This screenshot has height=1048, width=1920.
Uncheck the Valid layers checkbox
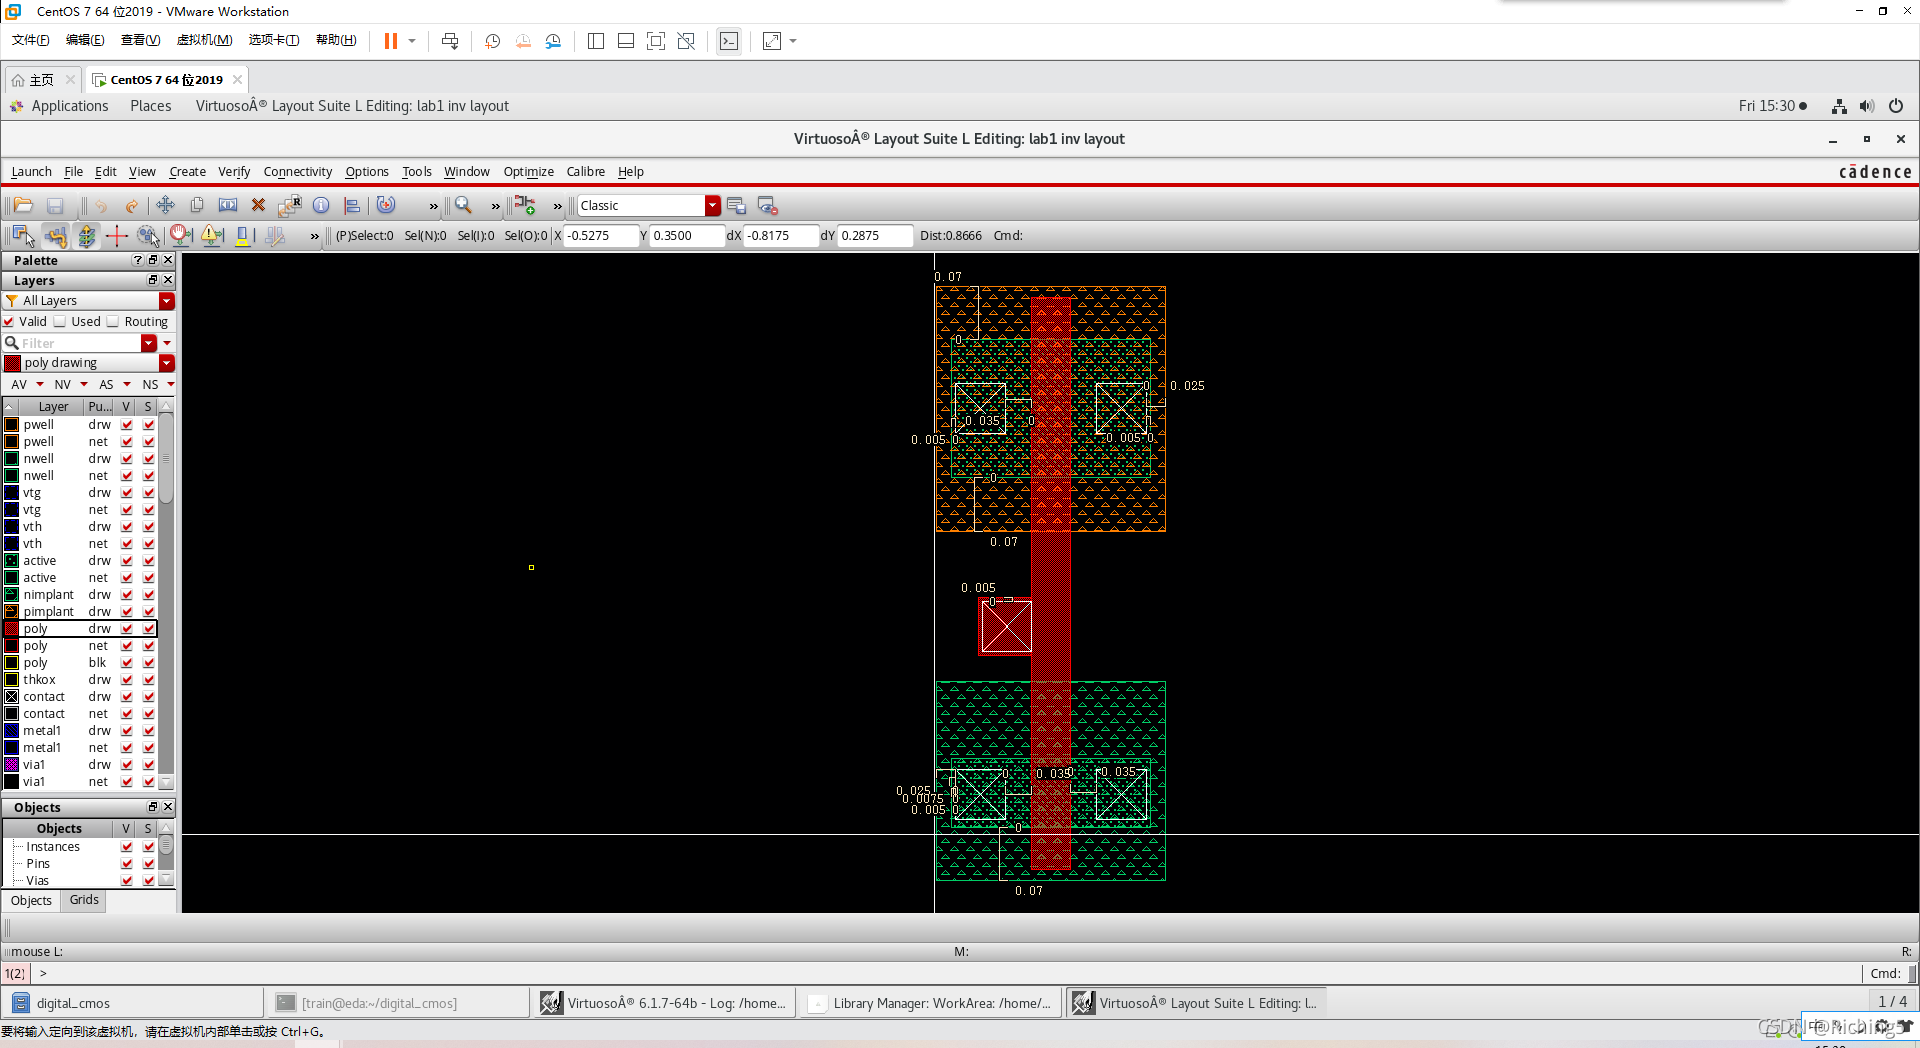click(9, 322)
